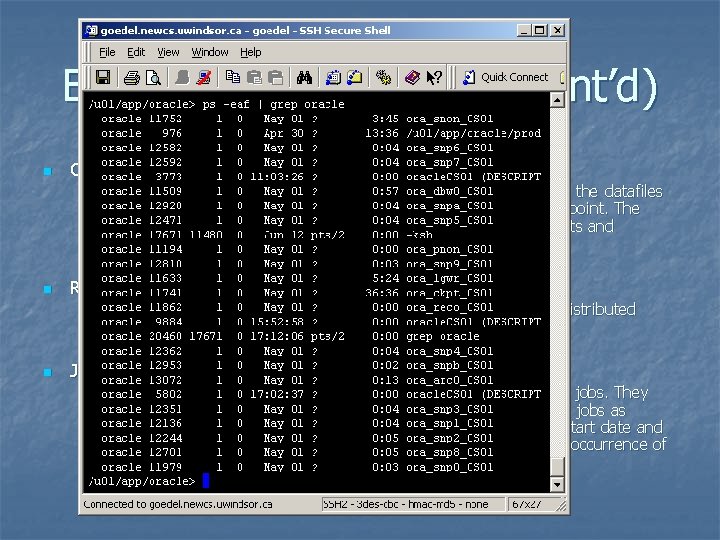Open the Settings gears icon
Viewport: 720px width, 540px height.
point(383,77)
